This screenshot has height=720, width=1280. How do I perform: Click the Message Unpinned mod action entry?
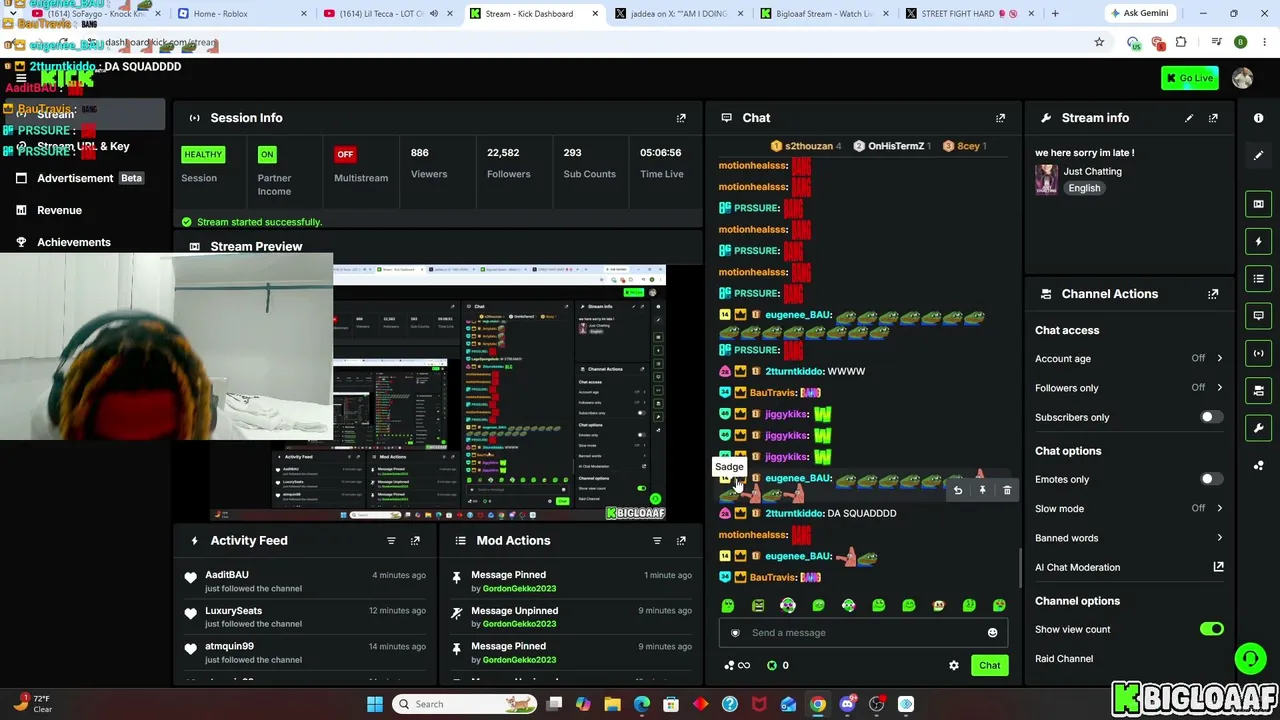572,617
